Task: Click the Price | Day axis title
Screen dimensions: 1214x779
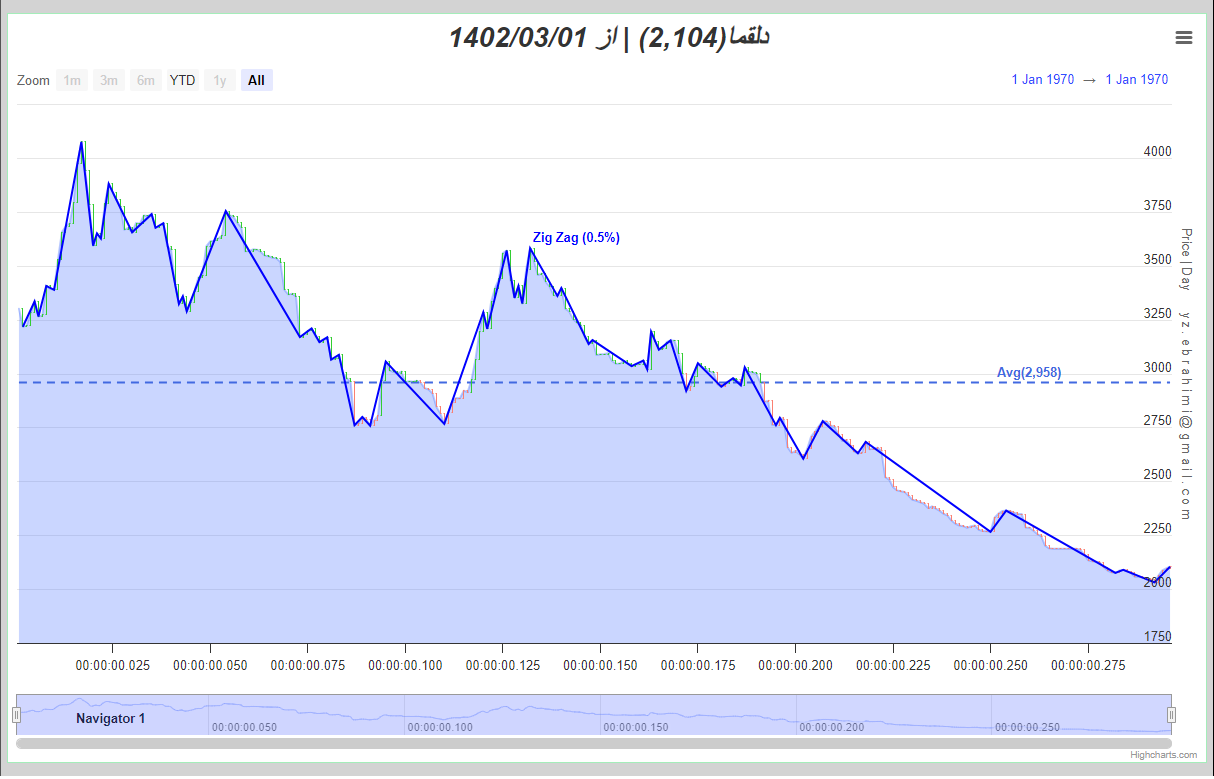Action: tap(1186, 259)
